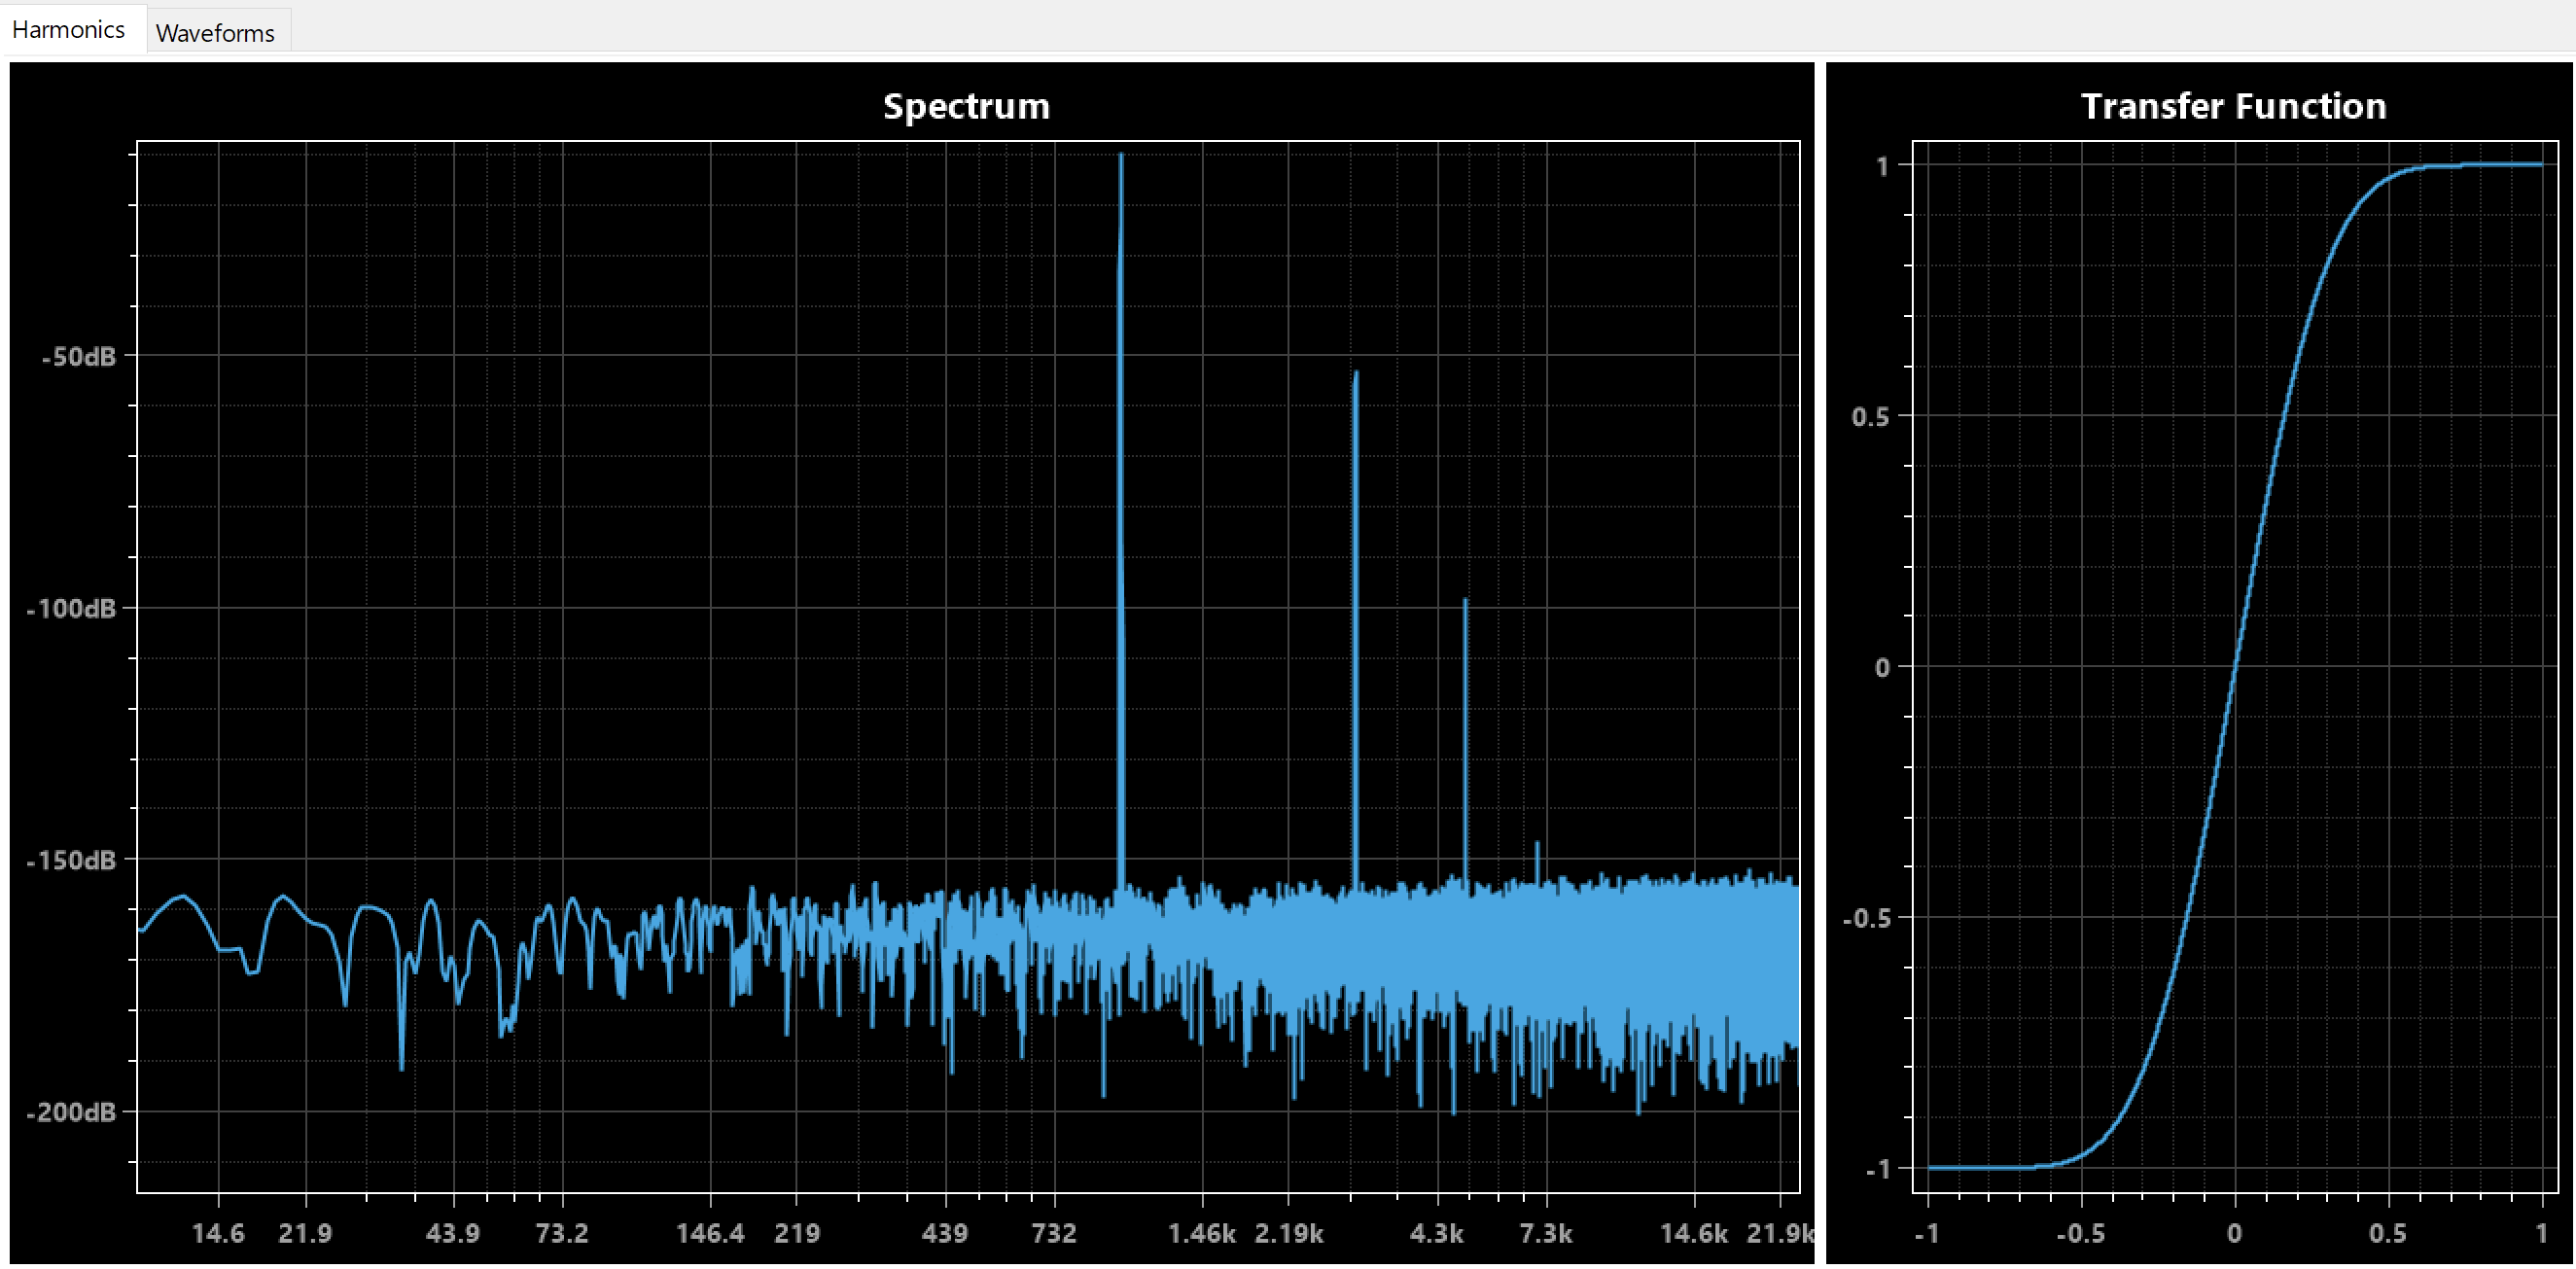
Task: Select the Harmonics tab
Action: (68, 29)
